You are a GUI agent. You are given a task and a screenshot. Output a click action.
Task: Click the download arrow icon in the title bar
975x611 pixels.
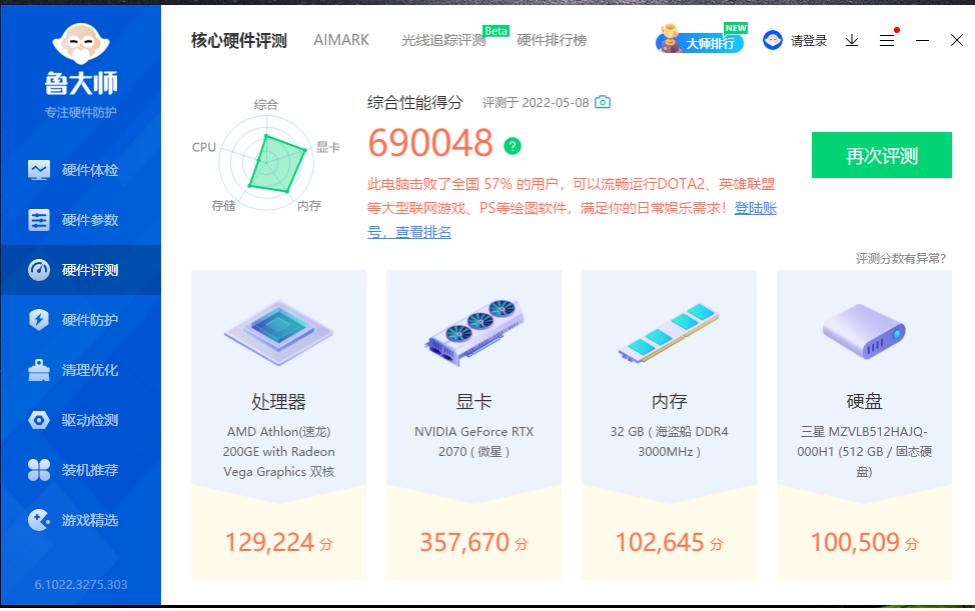coord(851,40)
